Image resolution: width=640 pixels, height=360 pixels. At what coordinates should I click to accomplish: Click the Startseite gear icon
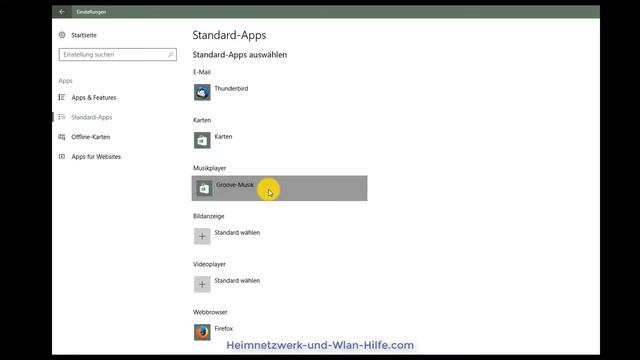pyautogui.click(x=62, y=35)
